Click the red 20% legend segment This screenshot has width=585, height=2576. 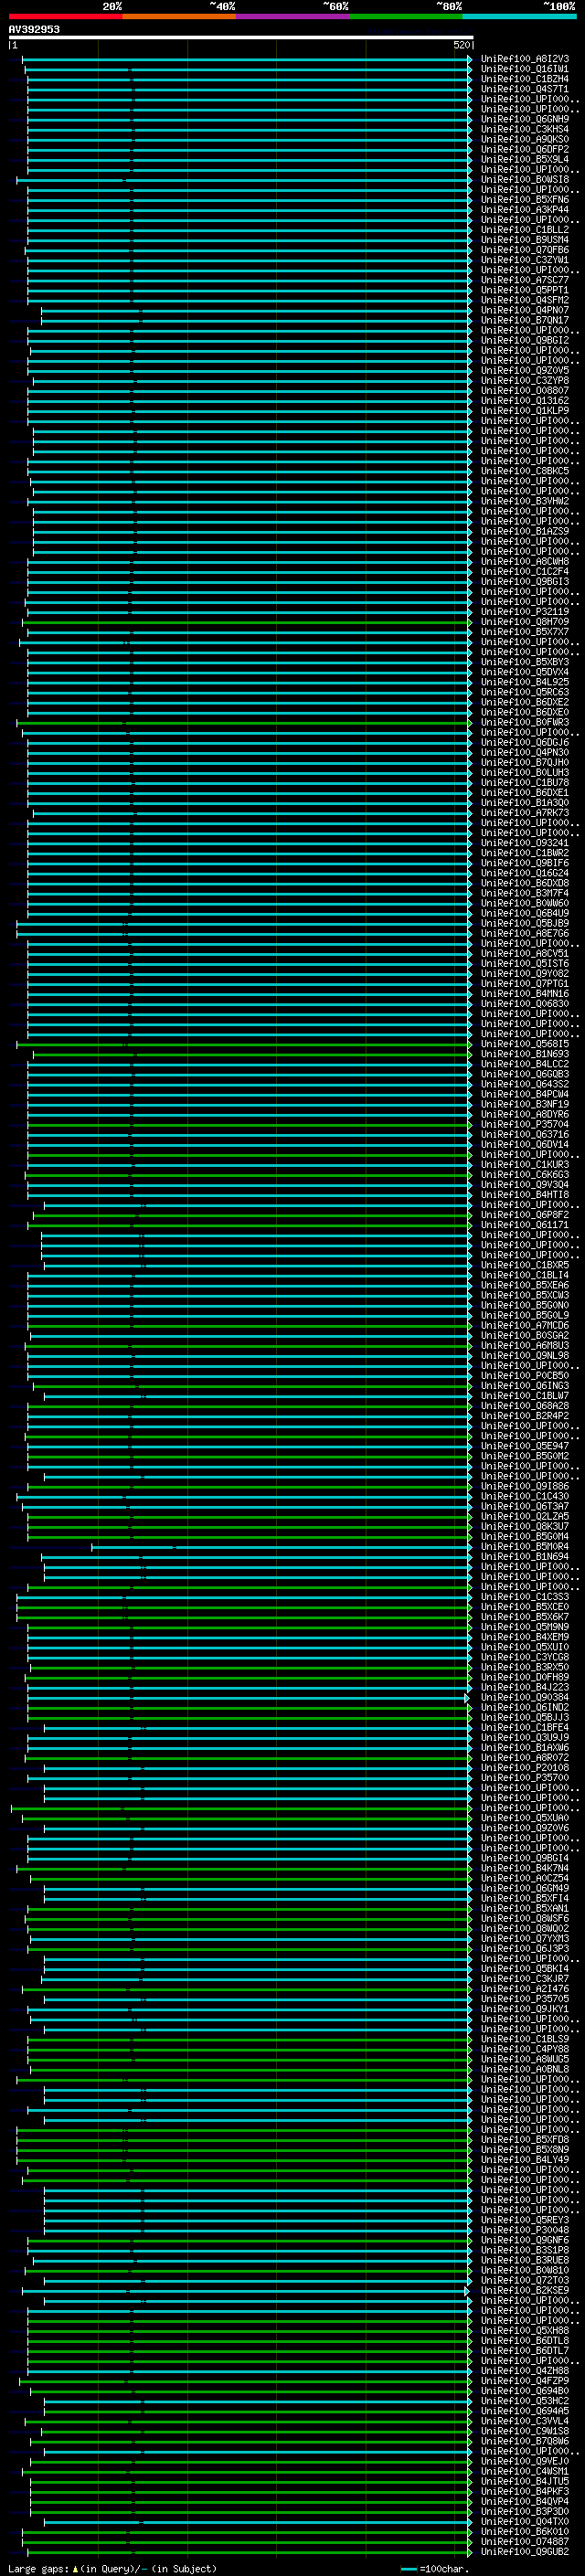[x=65, y=16]
